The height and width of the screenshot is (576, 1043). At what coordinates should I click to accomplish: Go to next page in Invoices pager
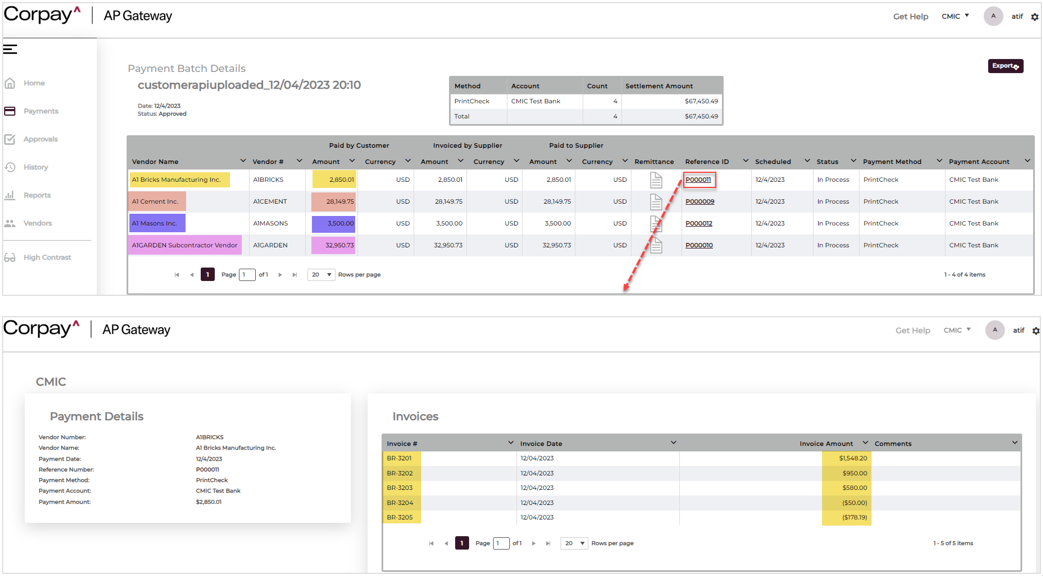[533, 543]
